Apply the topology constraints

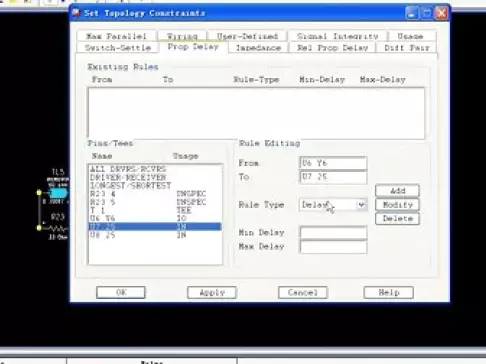click(212, 293)
